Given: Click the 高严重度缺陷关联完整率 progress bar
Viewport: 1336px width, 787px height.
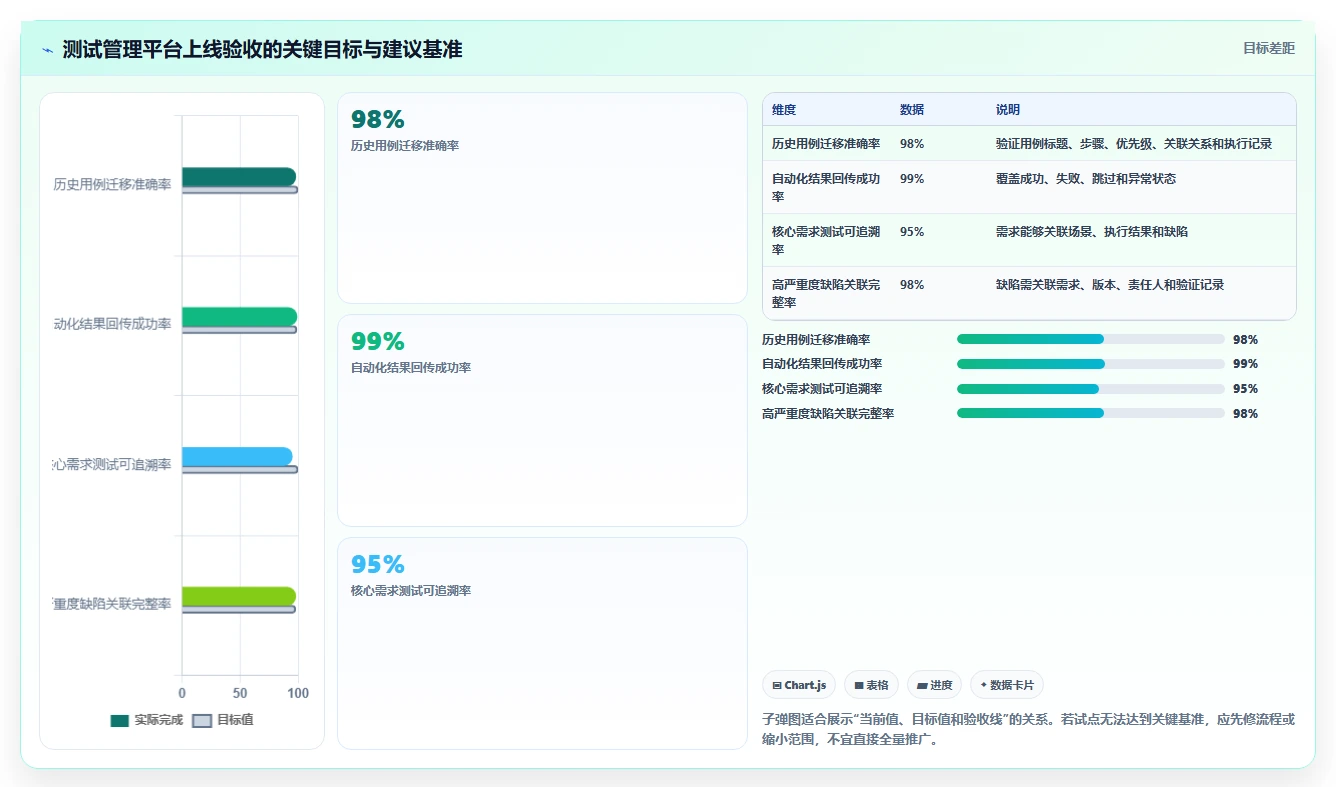Looking at the screenshot, I should pyautogui.click(x=1091, y=413).
